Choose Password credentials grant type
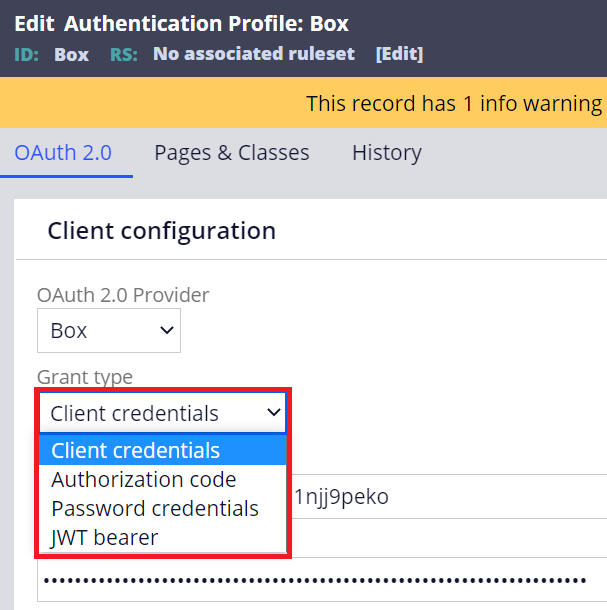The image size is (607, 610). (x=163, y=508)
